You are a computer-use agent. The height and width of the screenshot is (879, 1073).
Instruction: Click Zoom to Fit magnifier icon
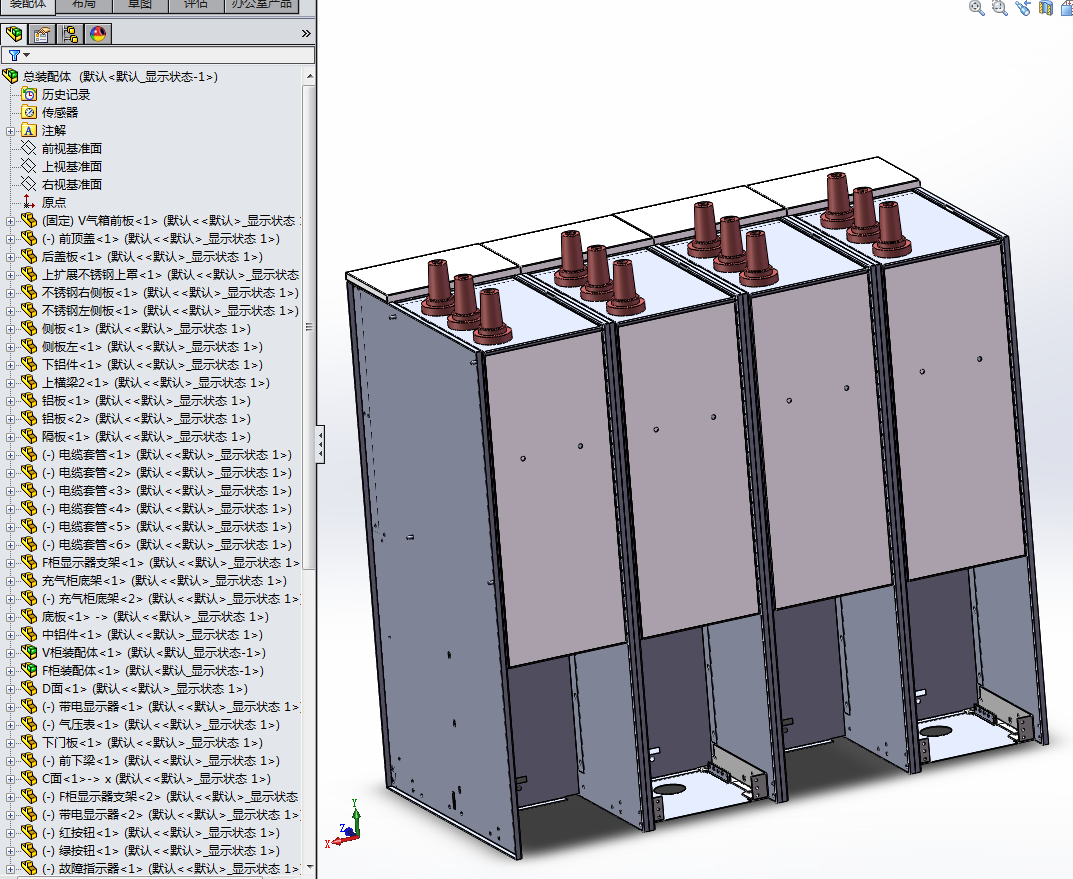pyautogui.click(x=977, y=8)
